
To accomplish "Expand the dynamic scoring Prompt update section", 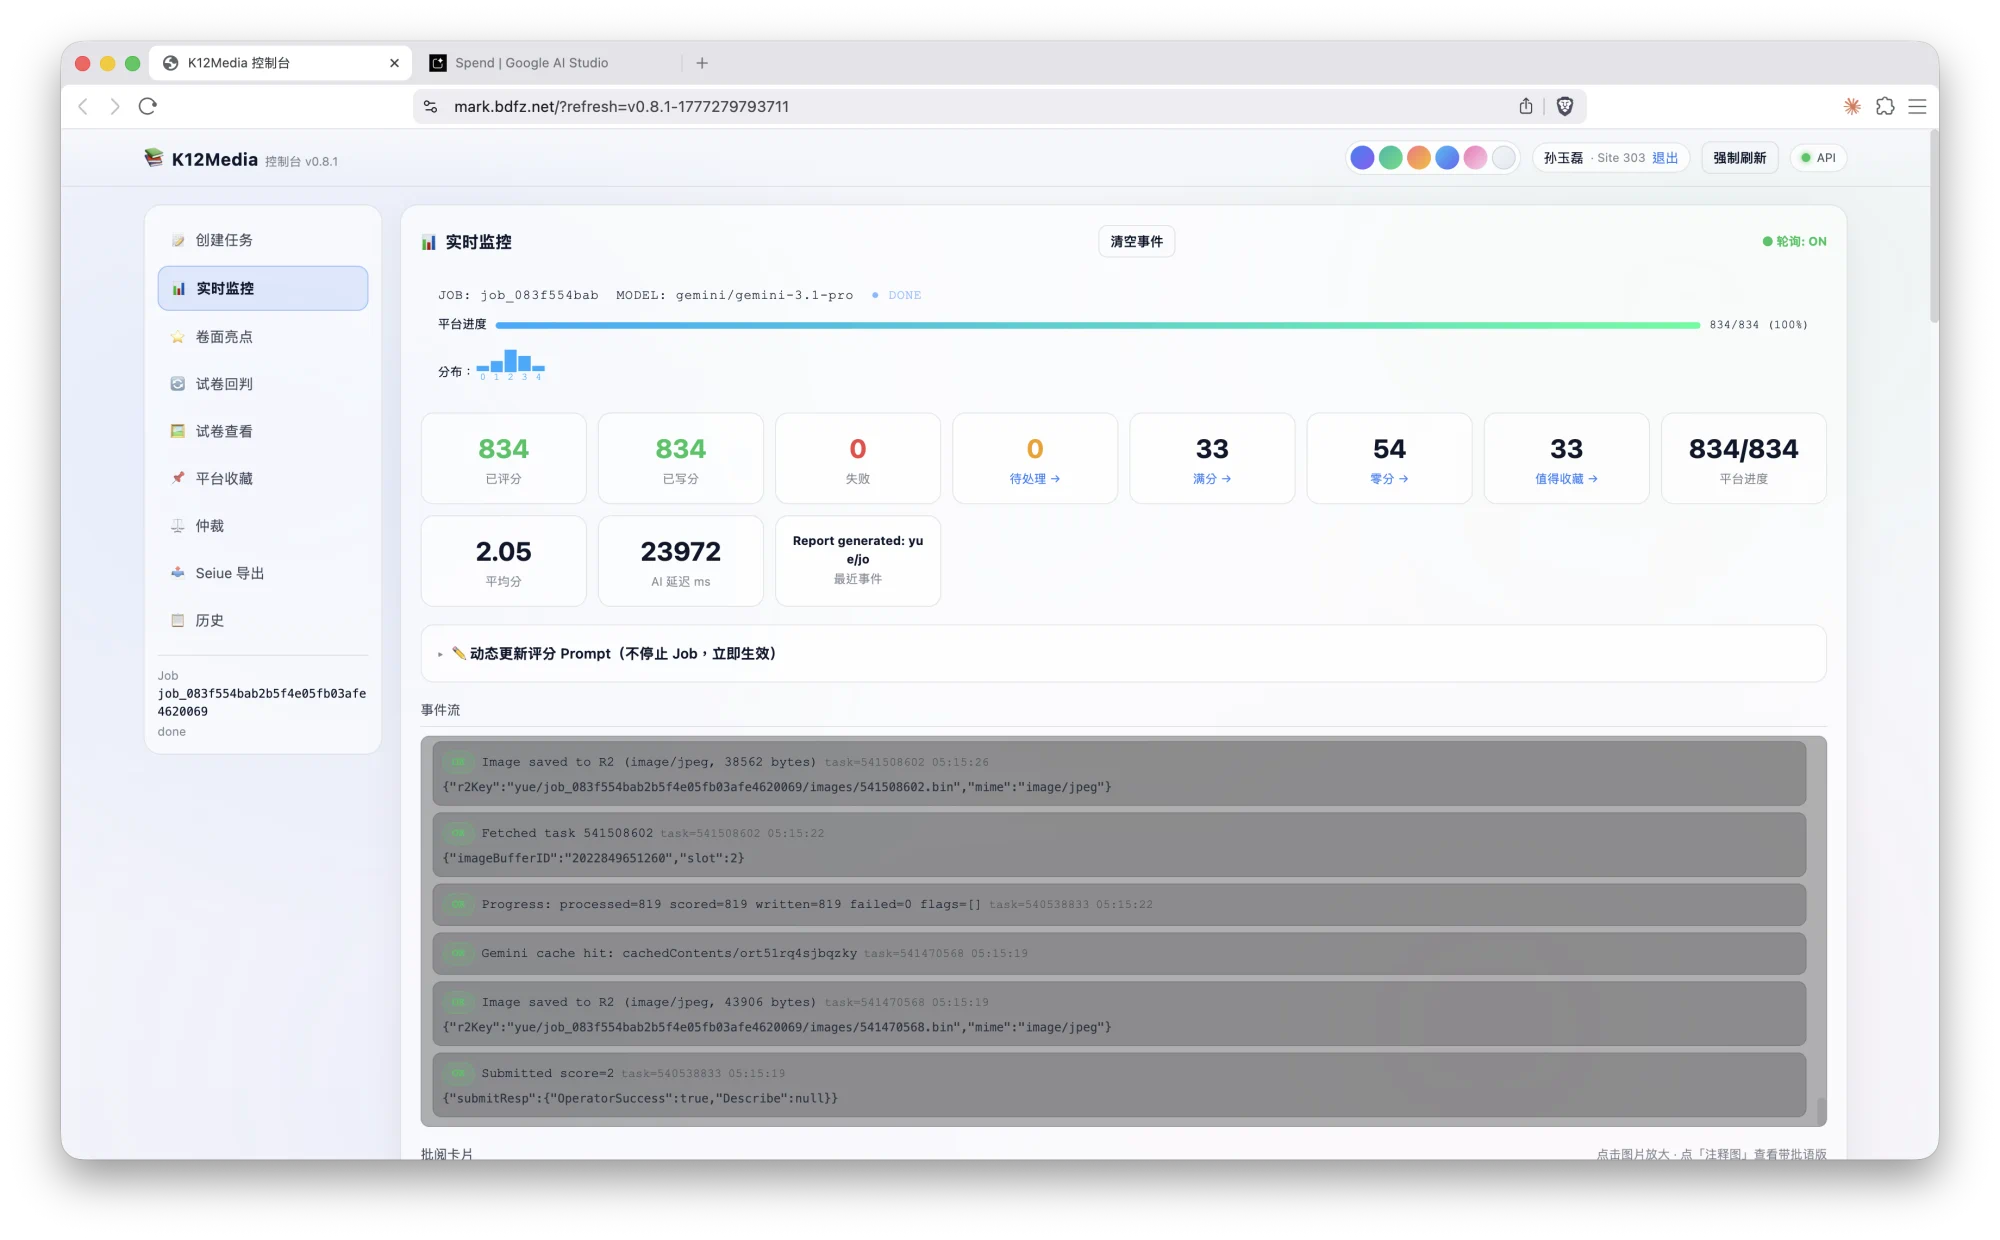I will (x=612, y=654).
